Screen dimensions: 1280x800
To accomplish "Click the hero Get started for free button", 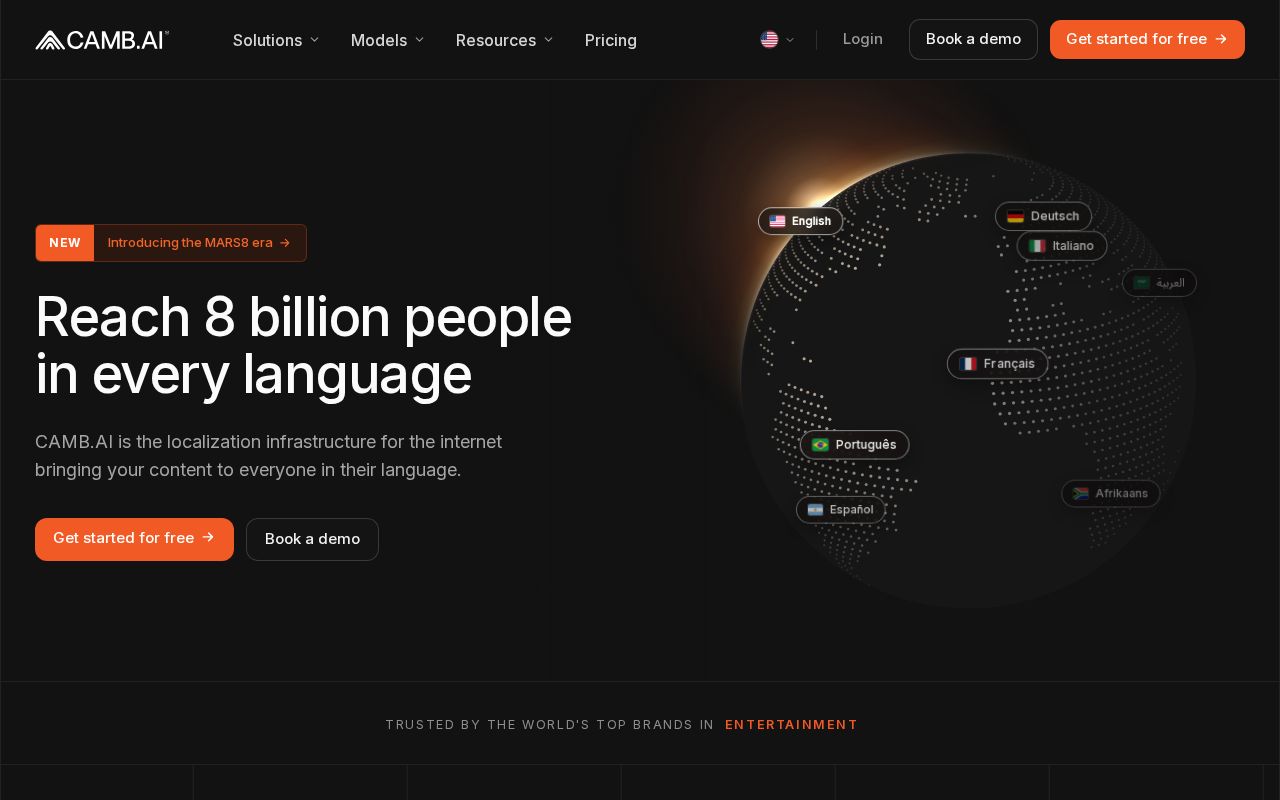I will coord(134,539).
